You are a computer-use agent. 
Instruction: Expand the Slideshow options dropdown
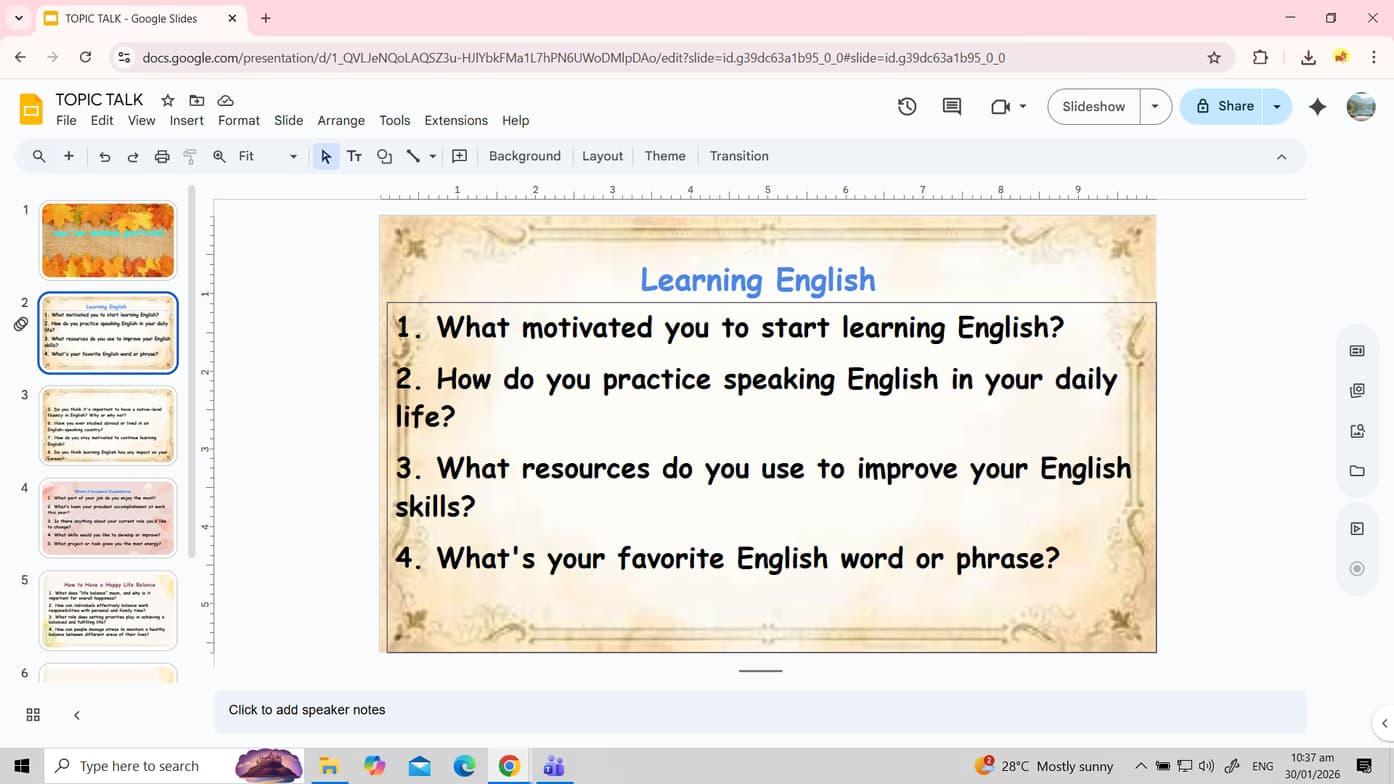[1156, 106]
